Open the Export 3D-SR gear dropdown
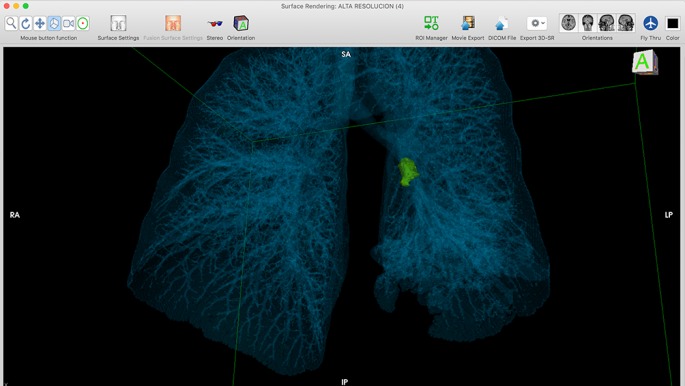Screen dimensions: 685x386 click(537, 23)
